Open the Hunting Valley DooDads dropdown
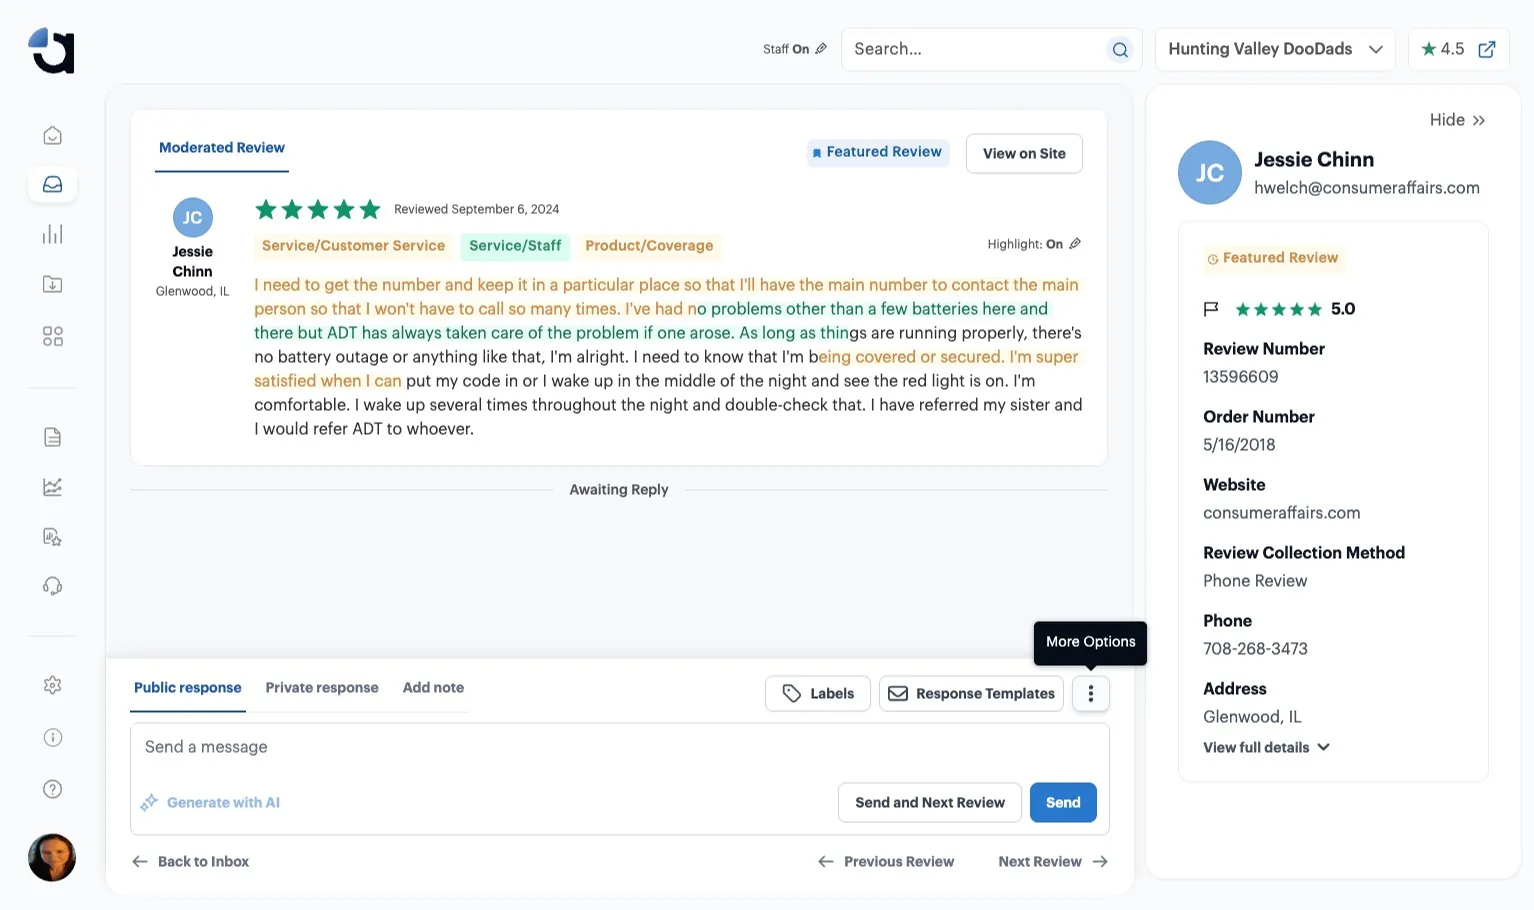1534x910 pixels. point(1276,49)
